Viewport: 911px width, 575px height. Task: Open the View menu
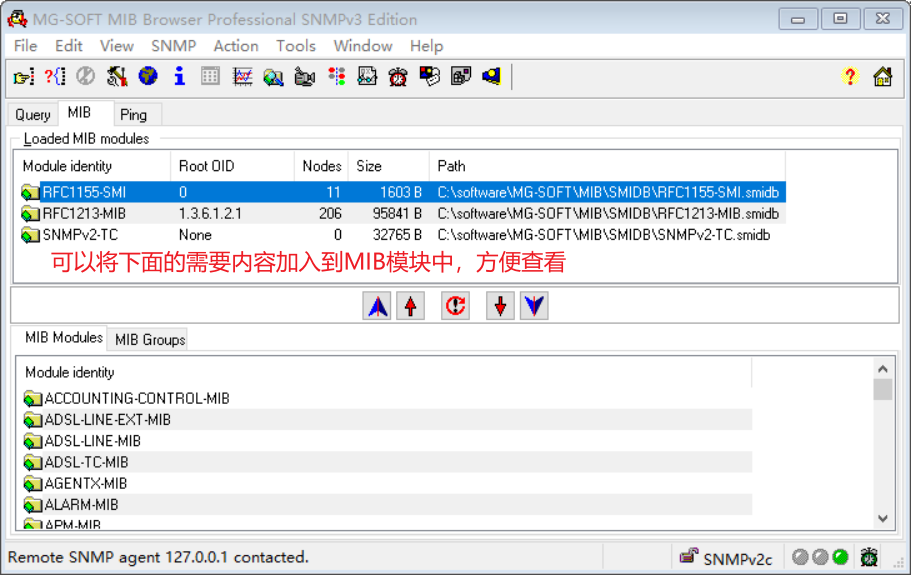(x=117, y=46)
